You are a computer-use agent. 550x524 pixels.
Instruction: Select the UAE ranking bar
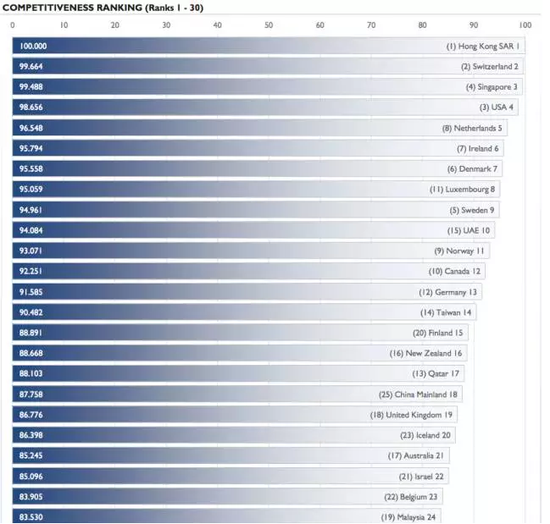(x=254, y=230)
